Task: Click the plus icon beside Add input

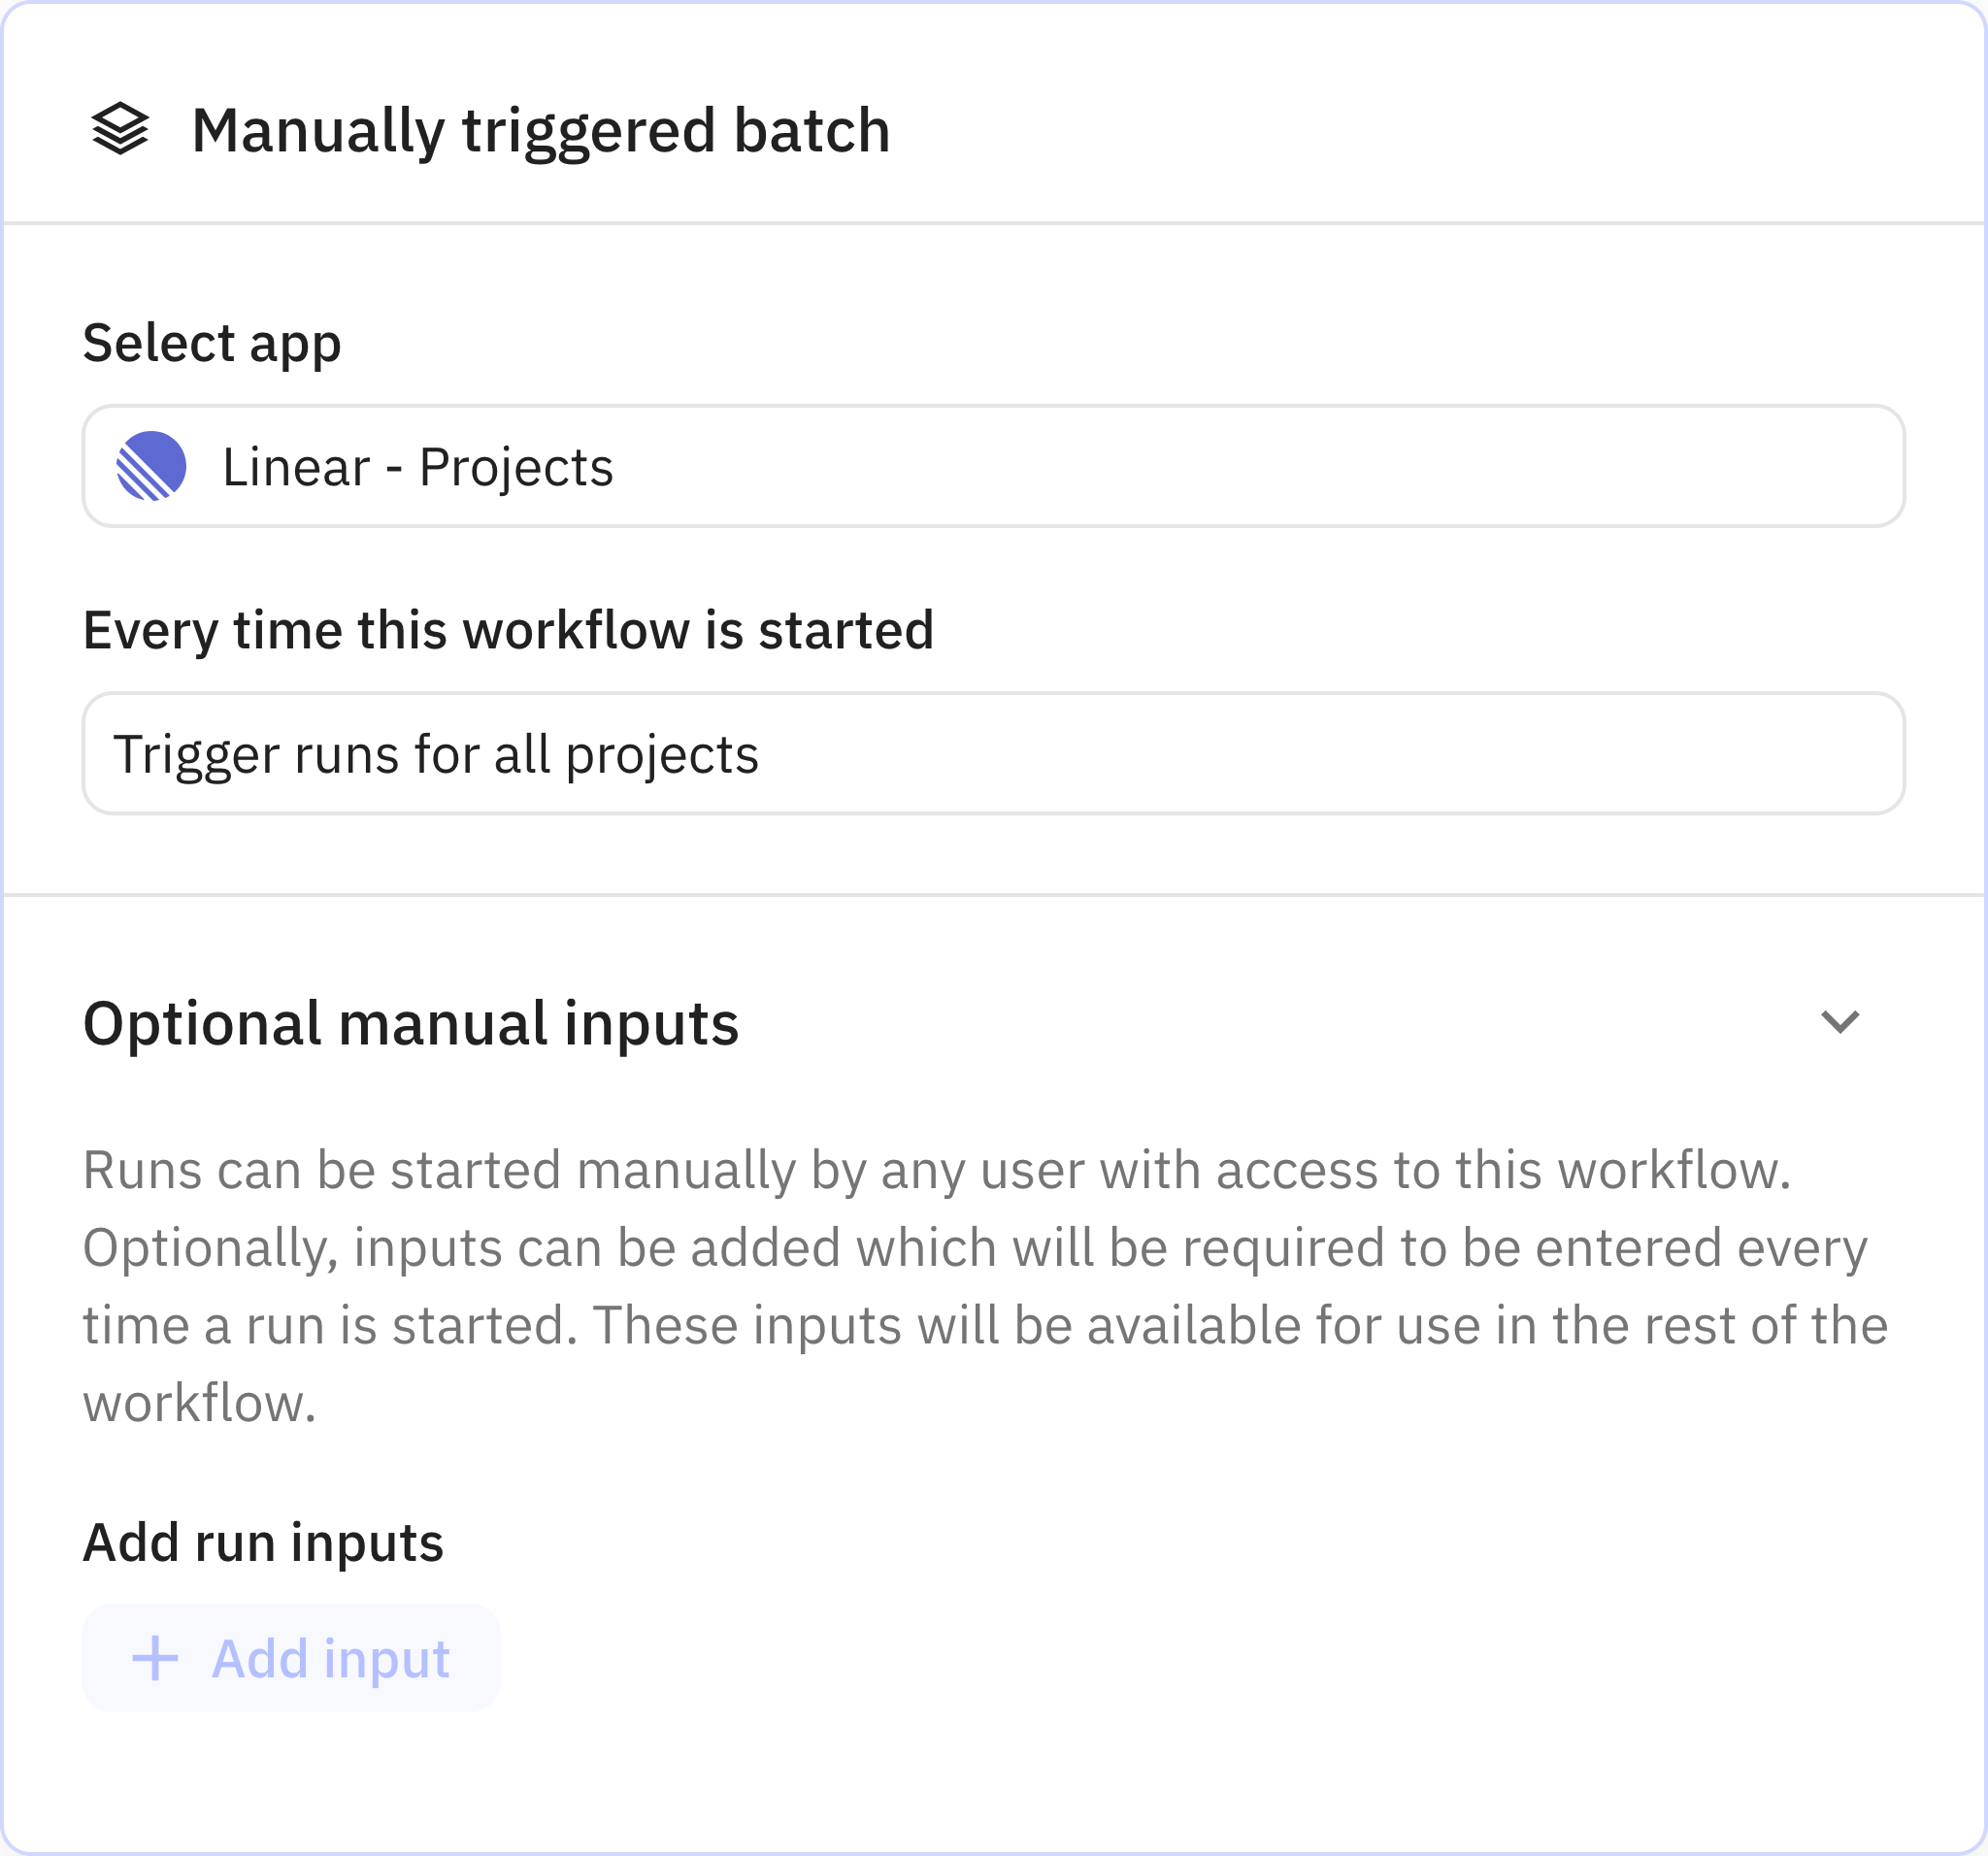Action: [x=155, y=1658]
